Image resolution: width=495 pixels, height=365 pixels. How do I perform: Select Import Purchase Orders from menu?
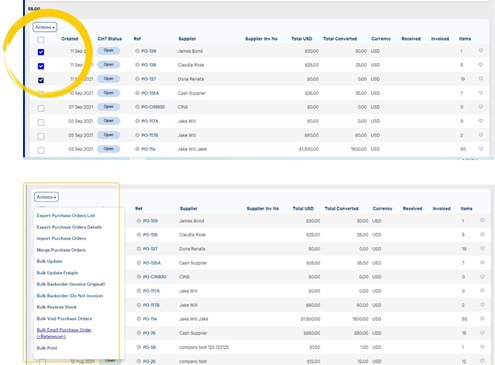[61, 238]
